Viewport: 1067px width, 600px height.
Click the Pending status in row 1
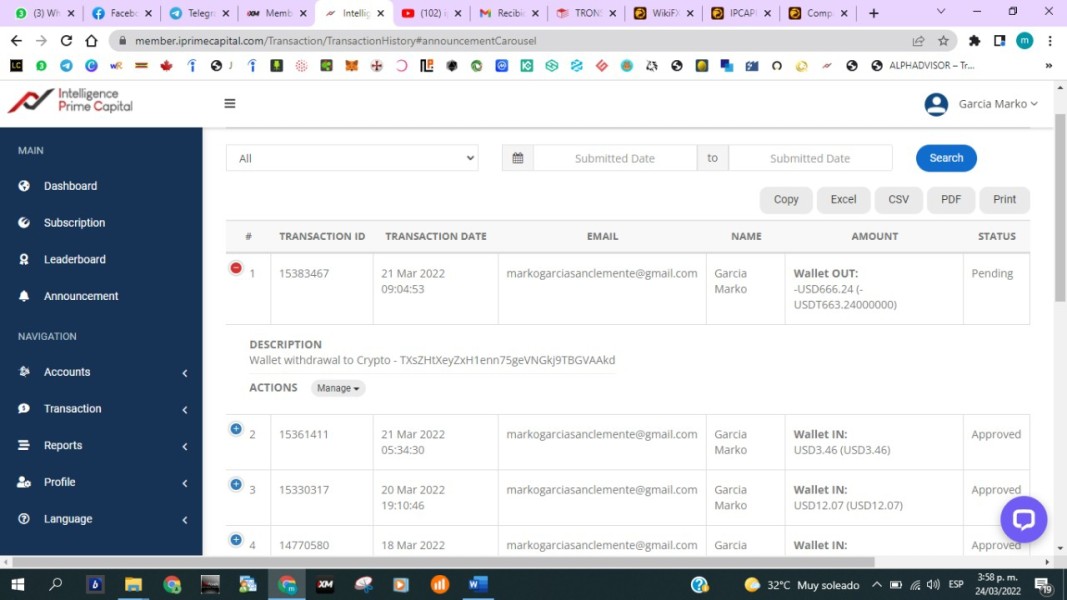click(992, 273)
